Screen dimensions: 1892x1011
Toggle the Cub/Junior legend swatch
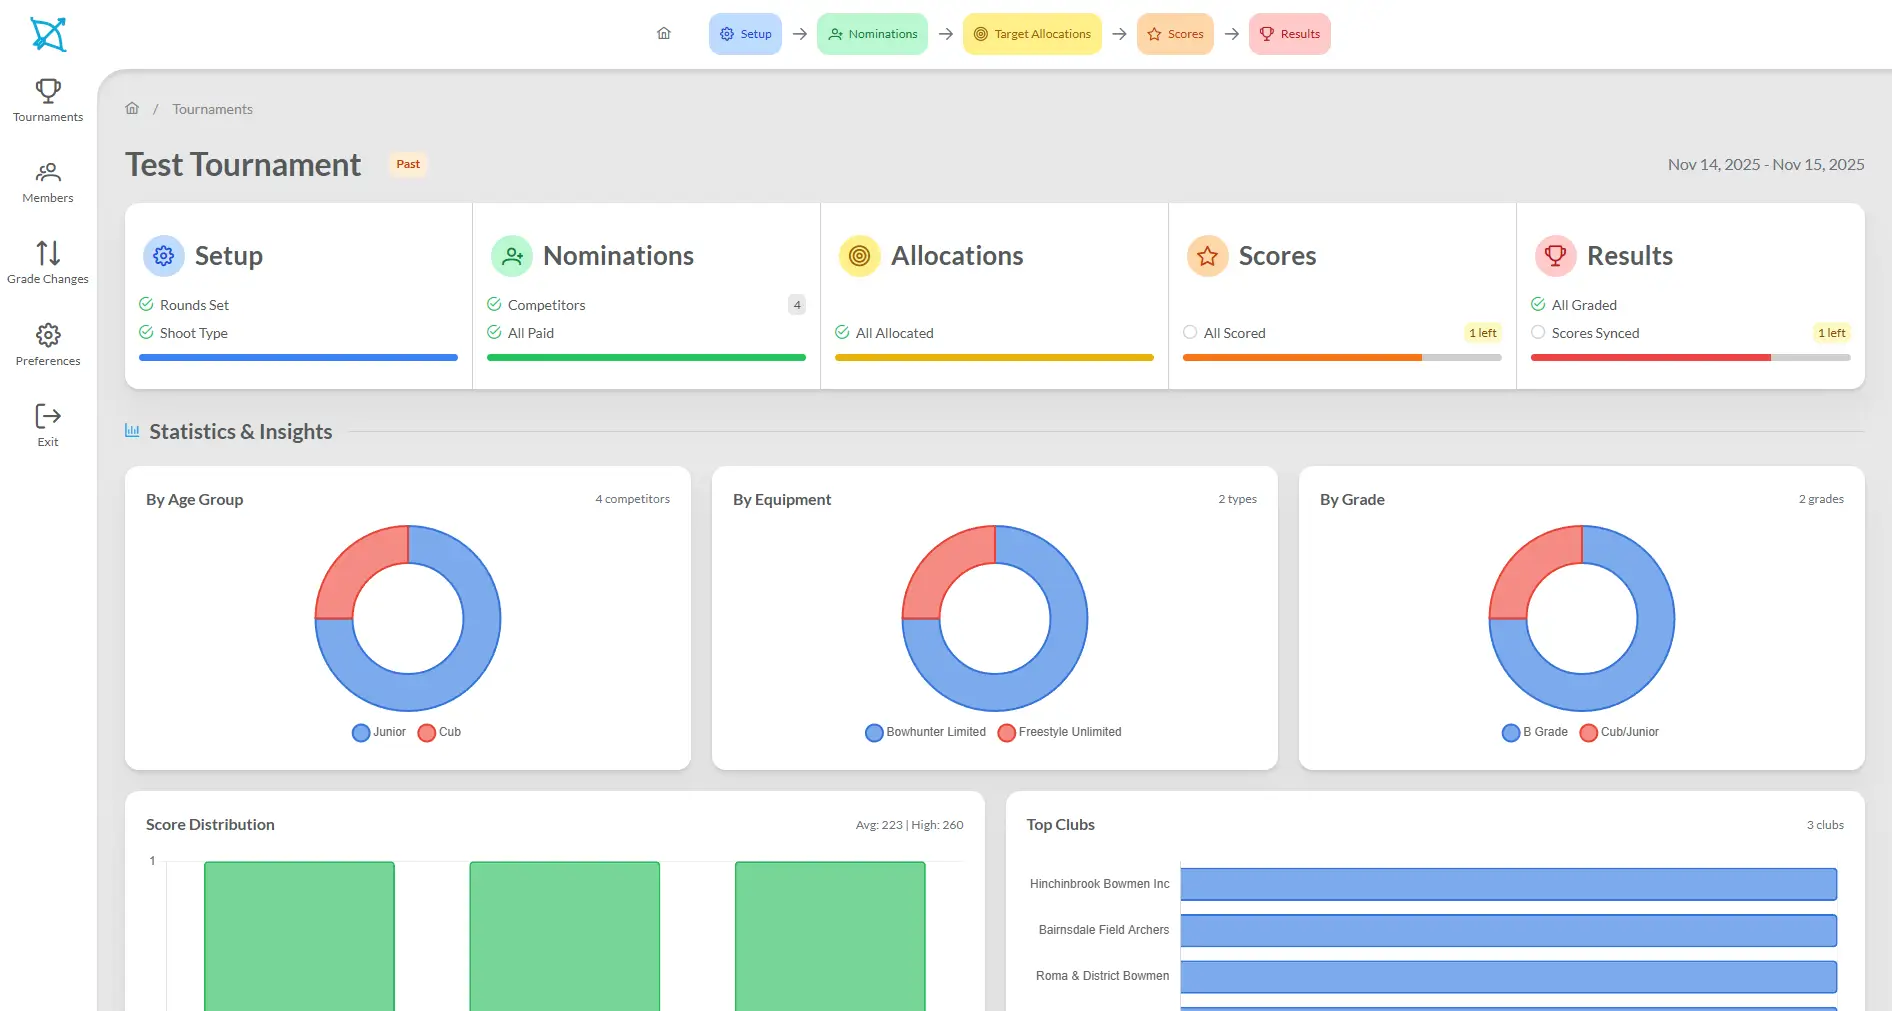point(1589,733)
